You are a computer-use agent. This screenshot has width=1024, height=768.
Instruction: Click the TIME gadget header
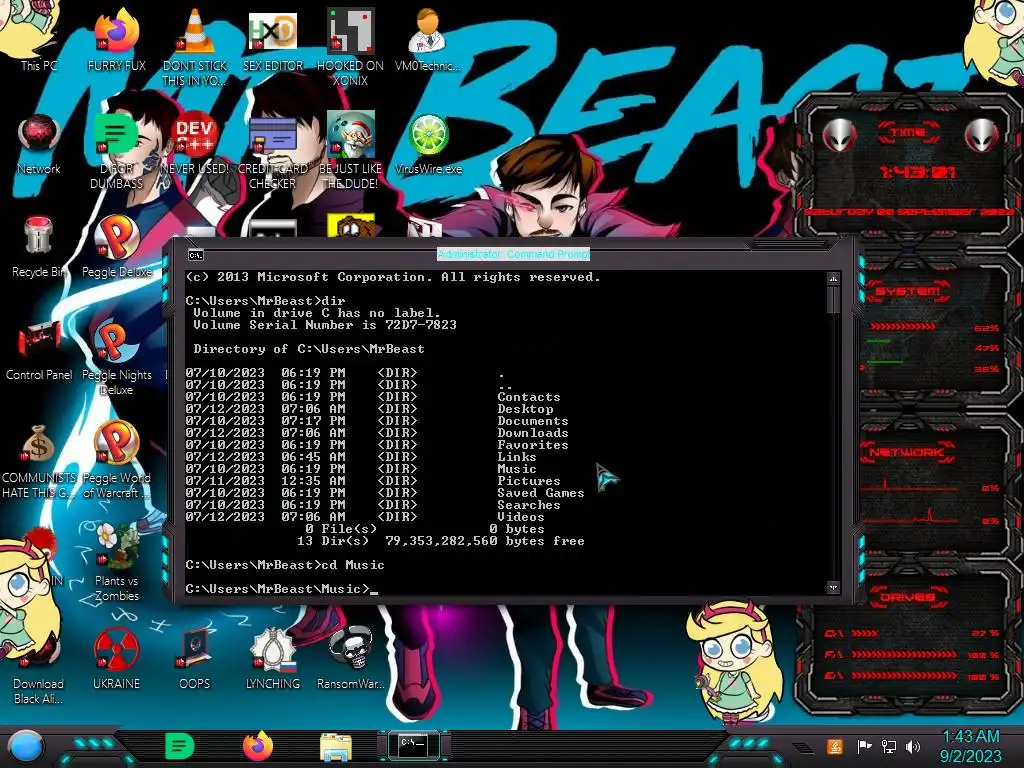click(908, 132)
